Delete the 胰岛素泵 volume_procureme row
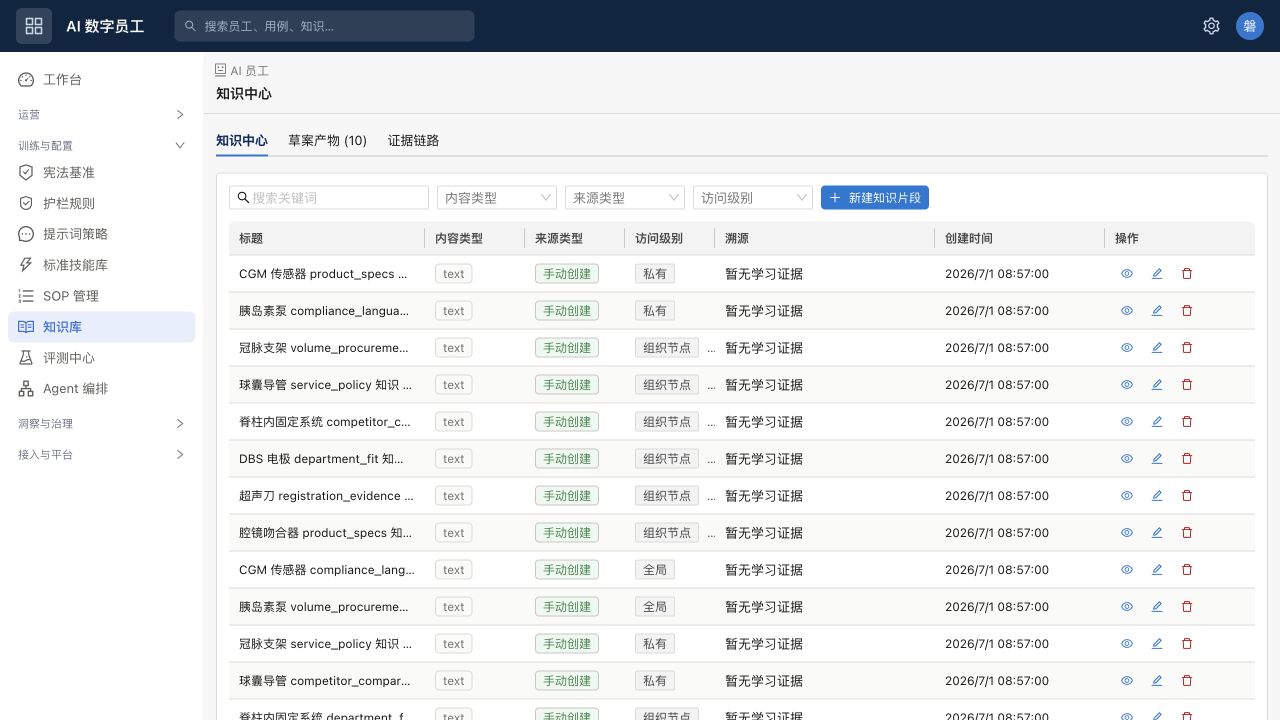 click(1187, 607)
